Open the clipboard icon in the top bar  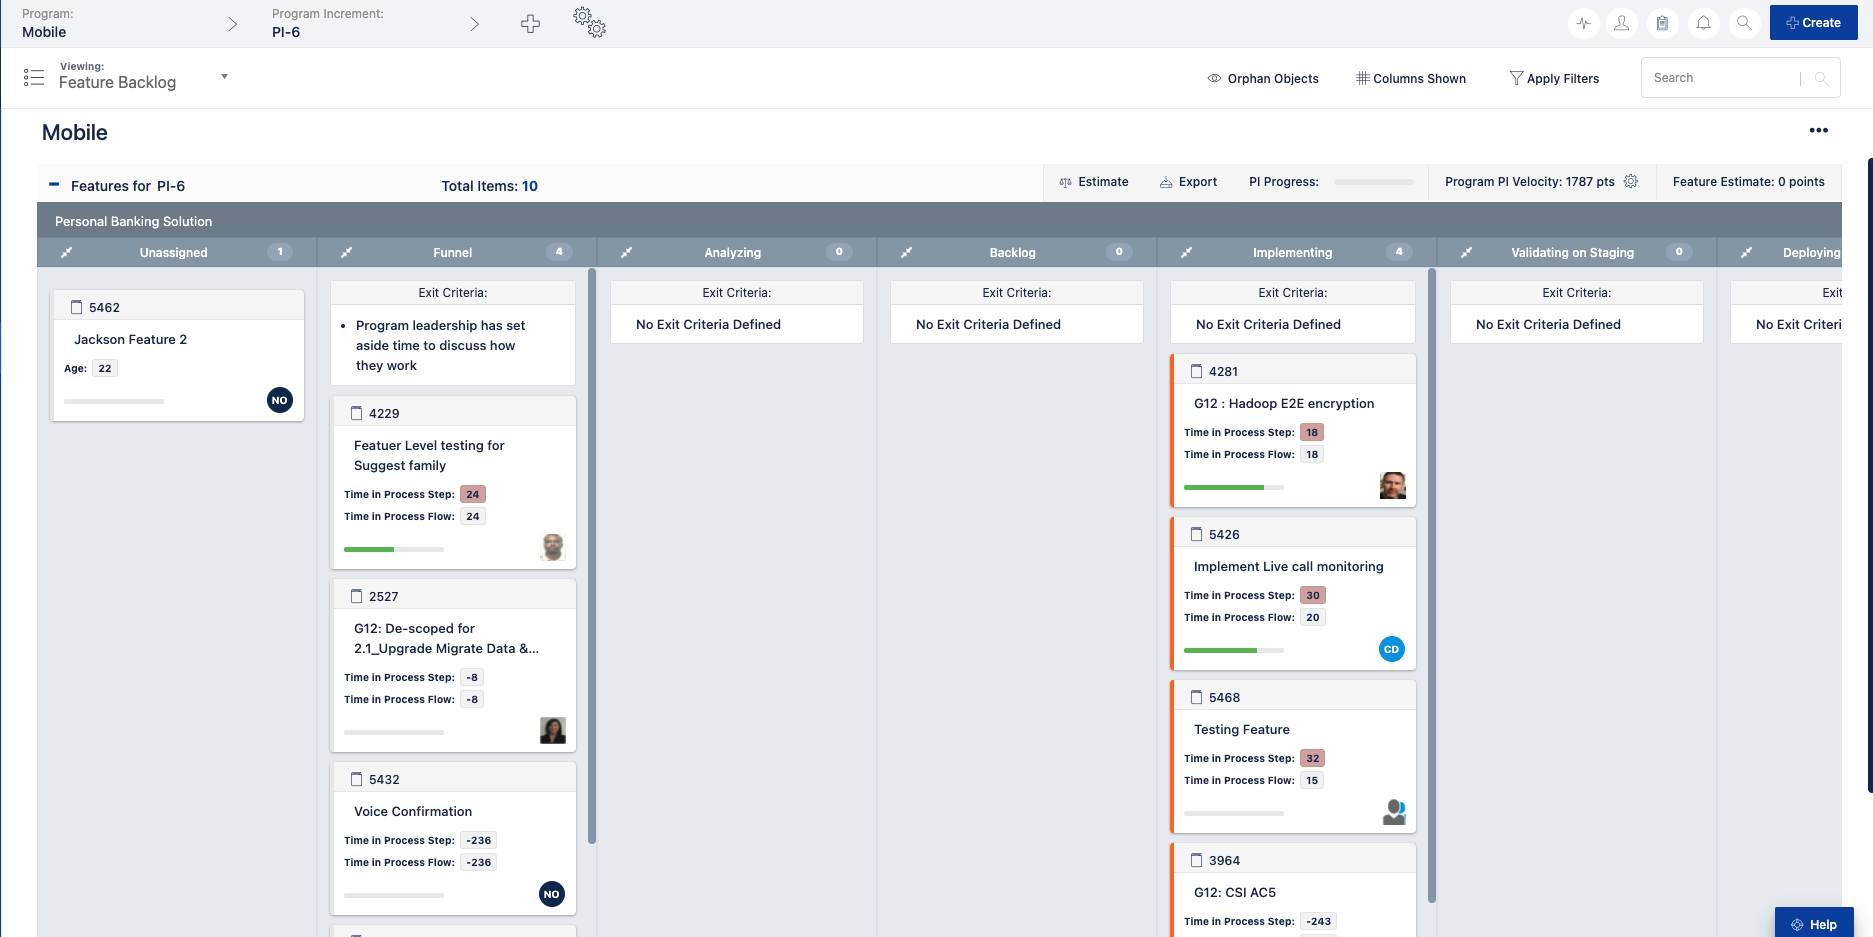click(1663, 22)
